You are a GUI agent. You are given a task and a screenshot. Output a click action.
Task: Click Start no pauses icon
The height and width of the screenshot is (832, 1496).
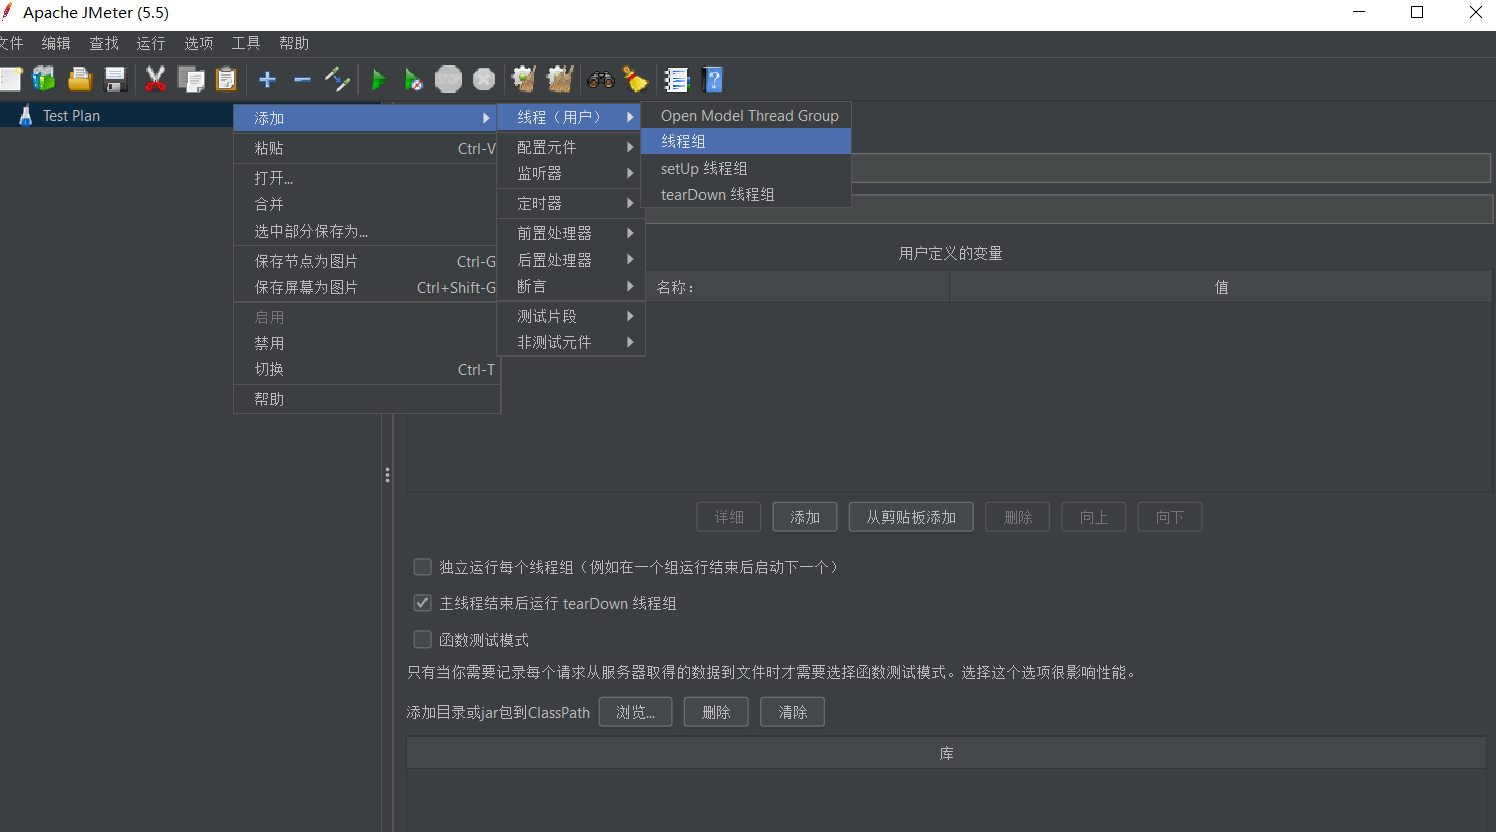point(413,79)
